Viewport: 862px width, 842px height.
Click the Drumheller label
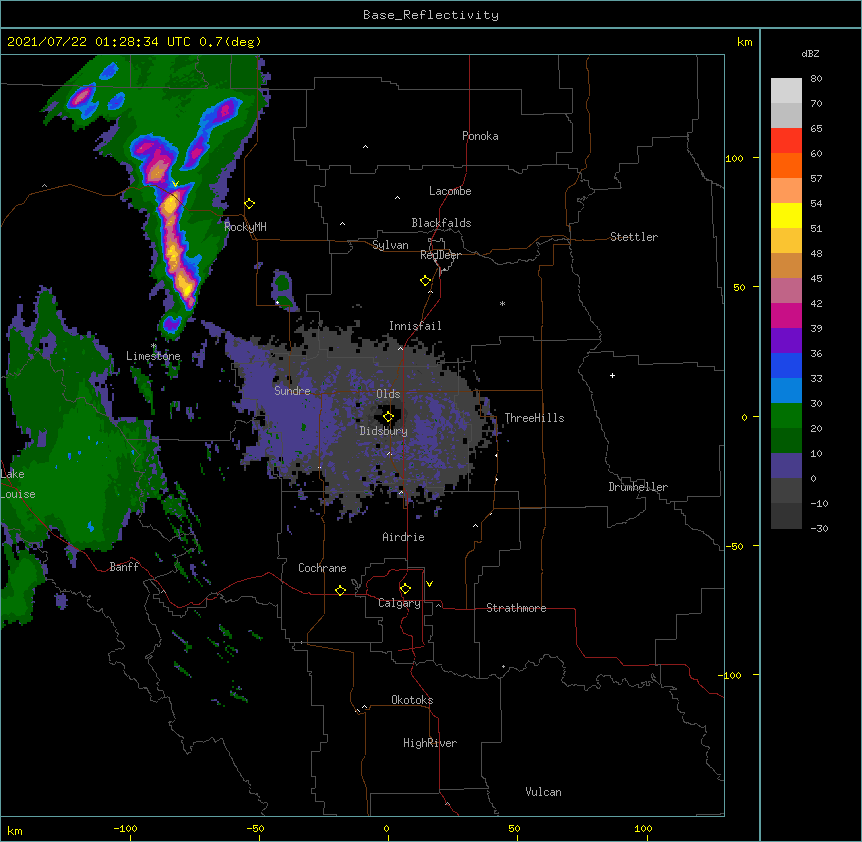pos(638,487)
